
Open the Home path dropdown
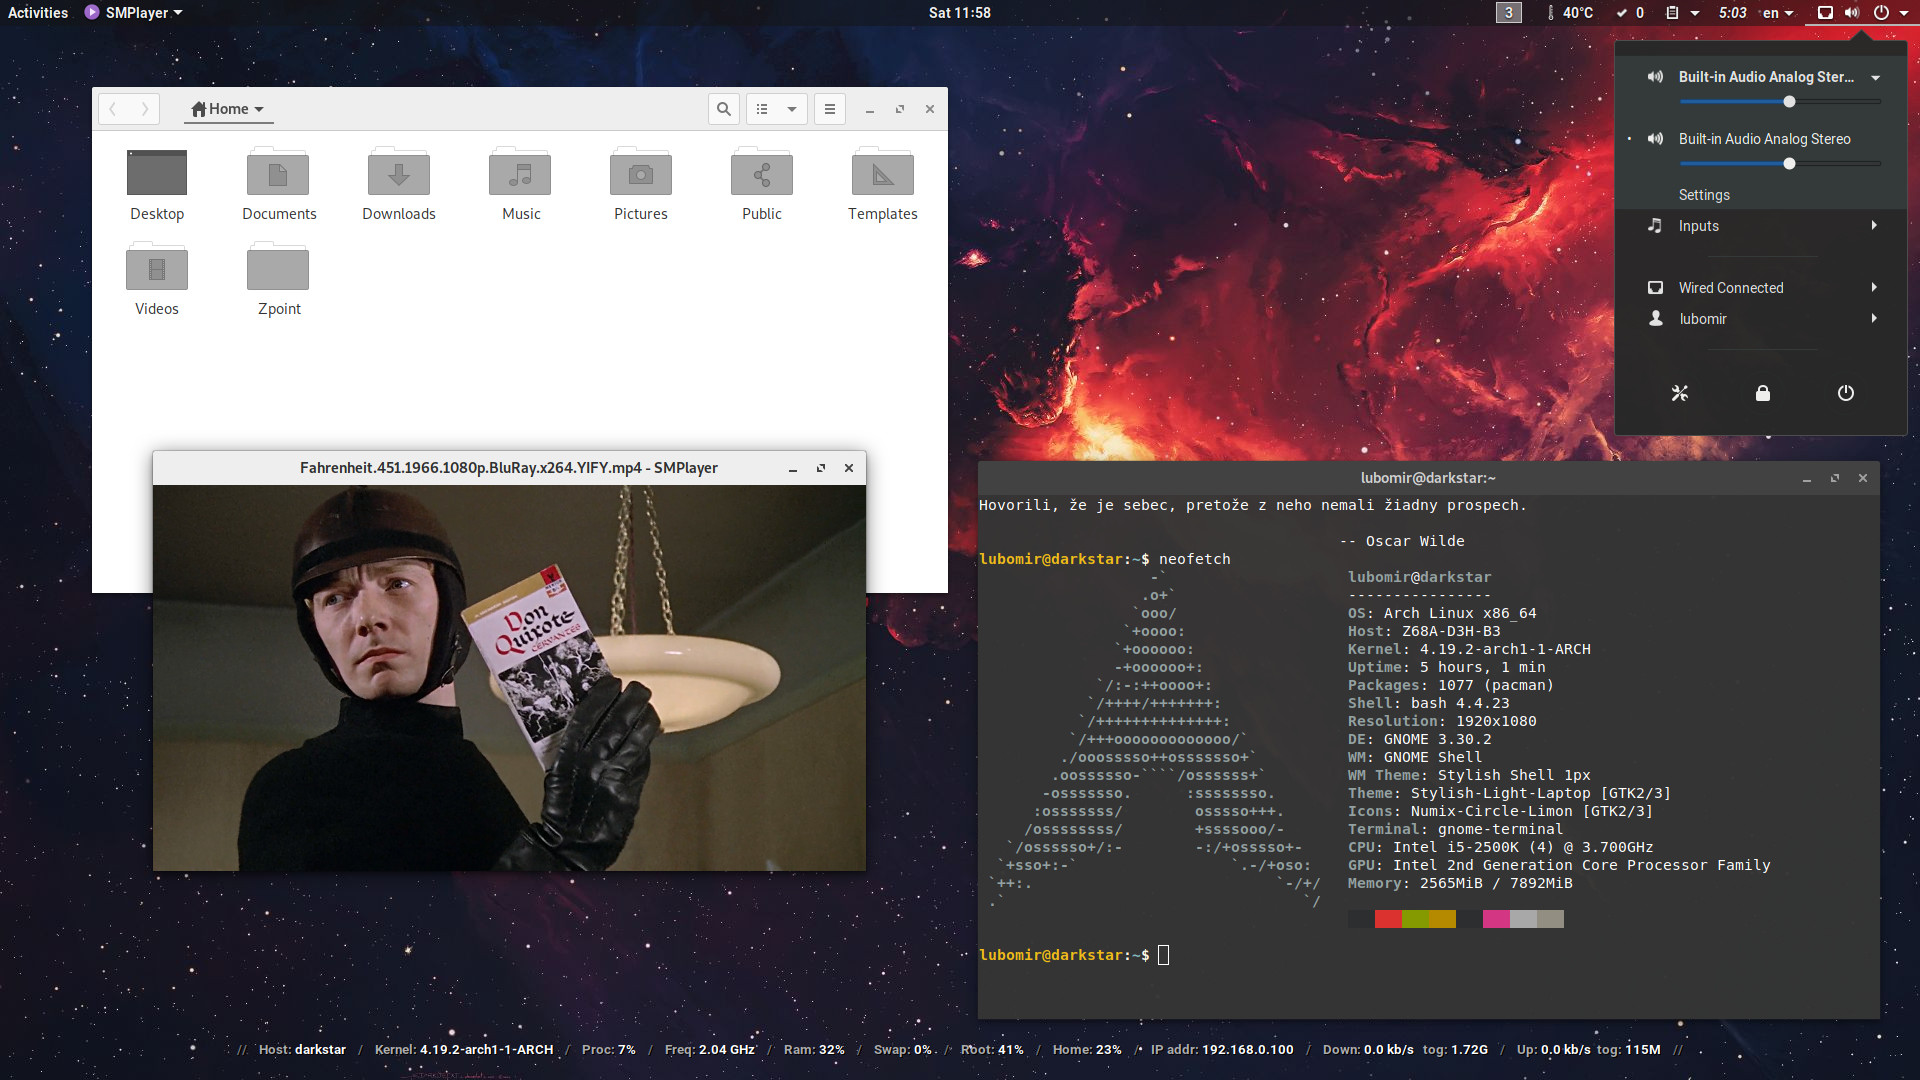pyautogui.click(x=229, y=109)
